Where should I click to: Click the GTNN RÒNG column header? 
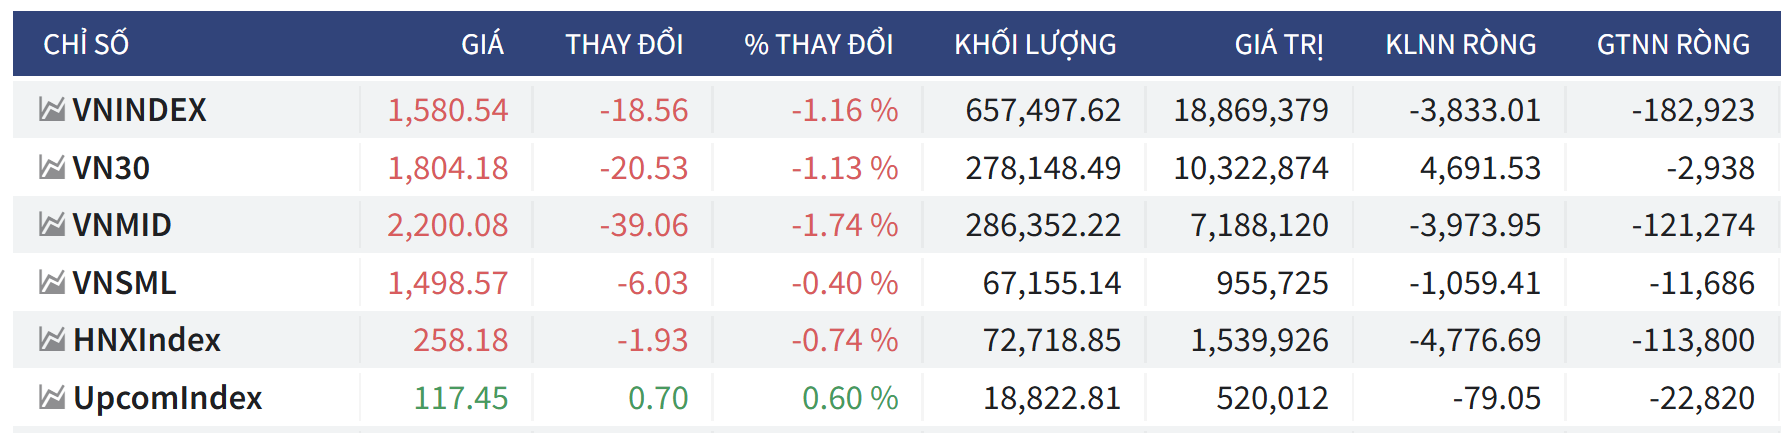(1673, 45)
